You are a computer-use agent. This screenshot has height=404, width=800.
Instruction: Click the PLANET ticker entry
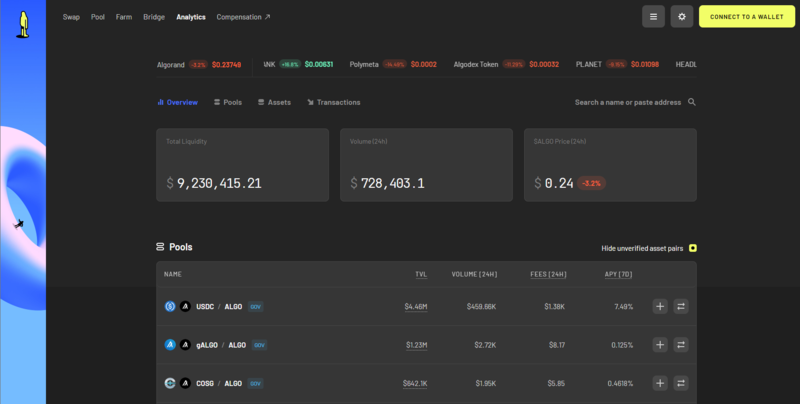[617, 65]
